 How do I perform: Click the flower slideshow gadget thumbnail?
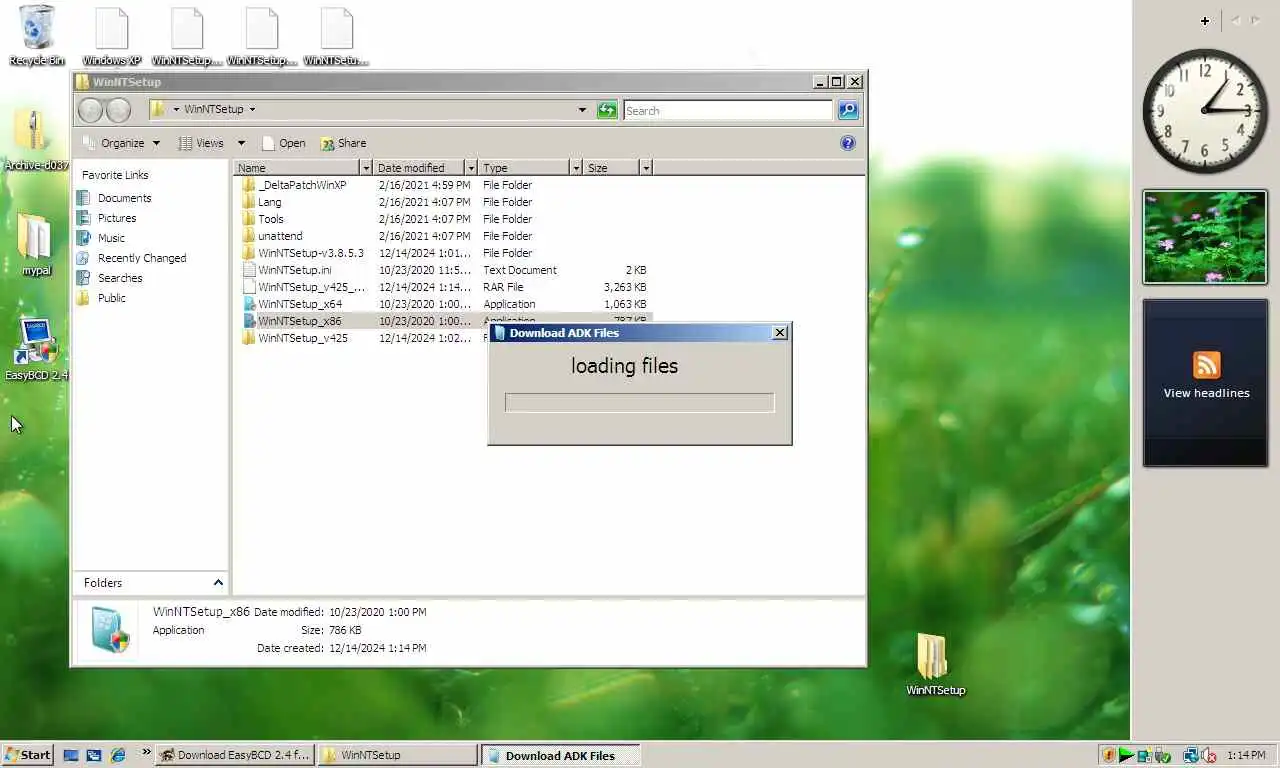(x=1205, y=237)
